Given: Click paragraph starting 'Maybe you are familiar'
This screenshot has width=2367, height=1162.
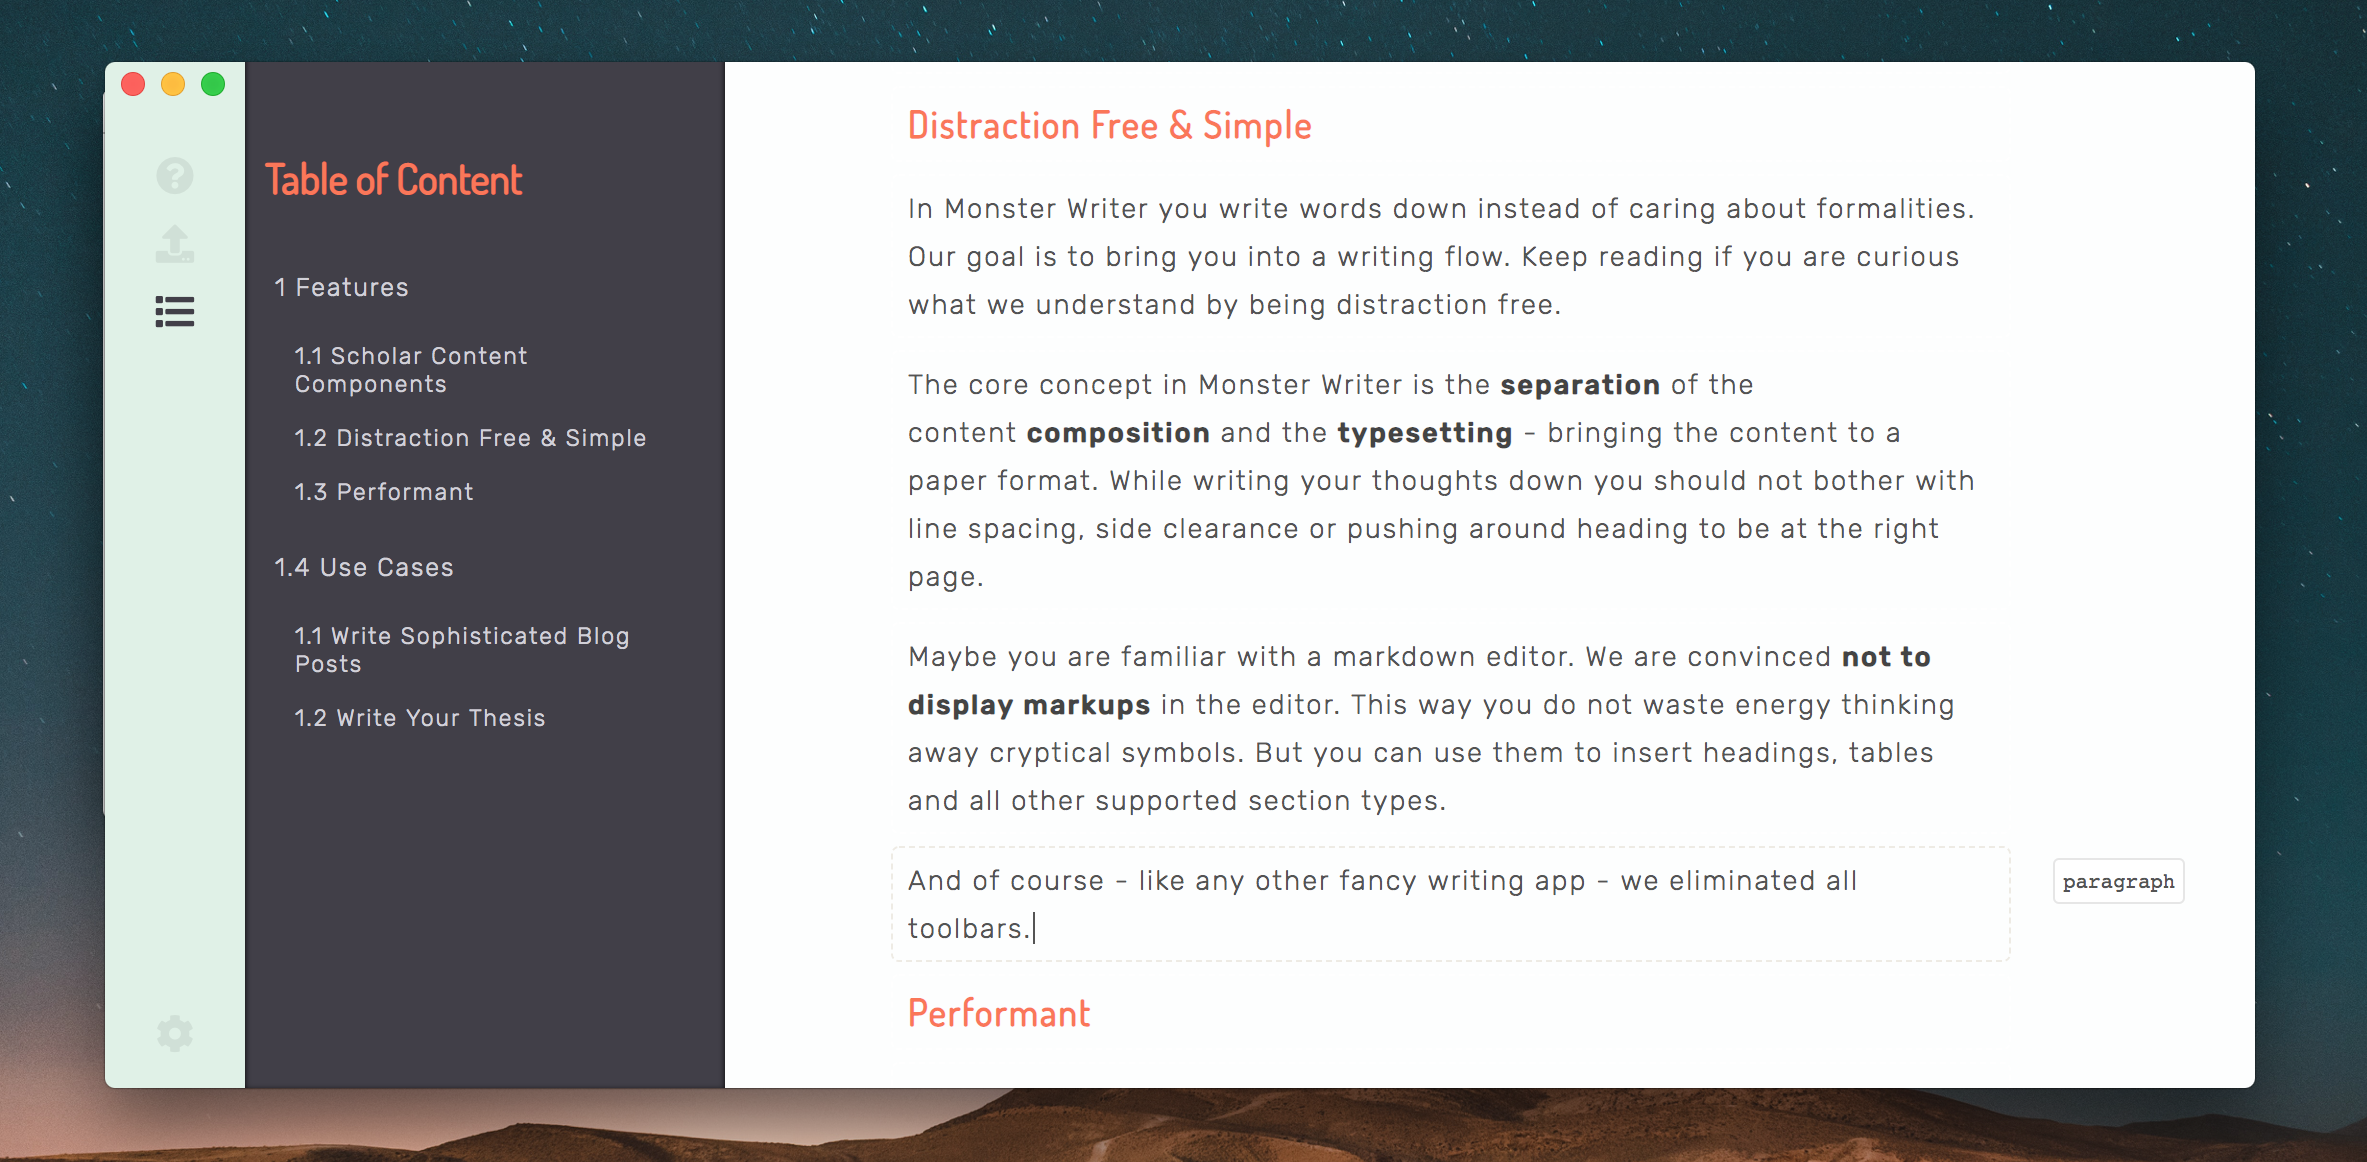Looking at the screenshot, I should (1432, 729).
